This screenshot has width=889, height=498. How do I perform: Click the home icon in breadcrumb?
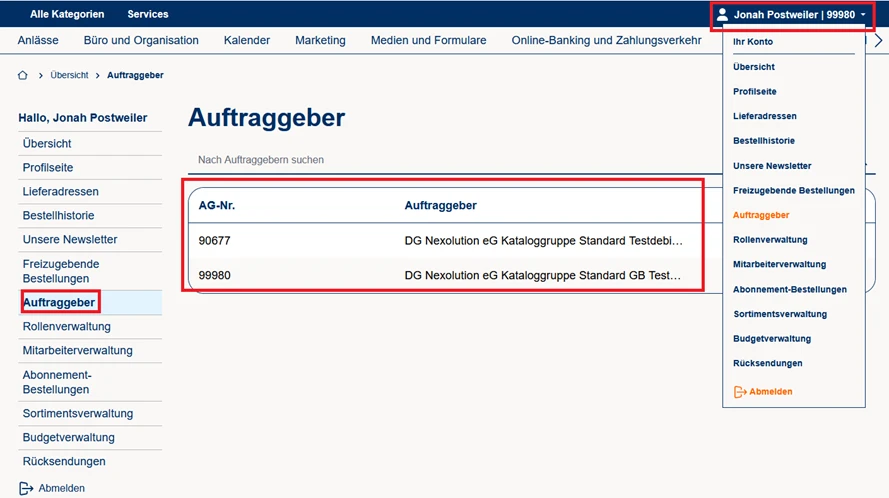[x=23, y=76]
